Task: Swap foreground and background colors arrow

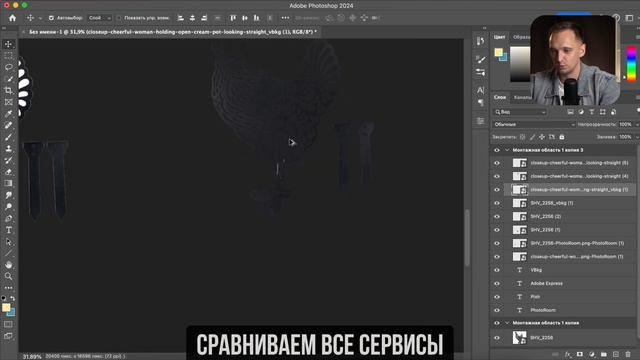Action: [13, 298]
